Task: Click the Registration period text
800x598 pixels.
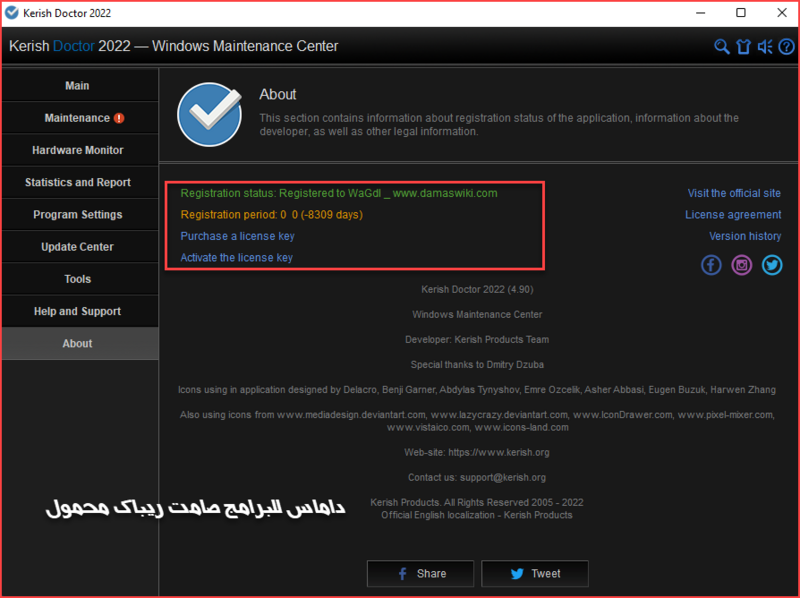Action: pyautogui.click(x=271, y=215)
